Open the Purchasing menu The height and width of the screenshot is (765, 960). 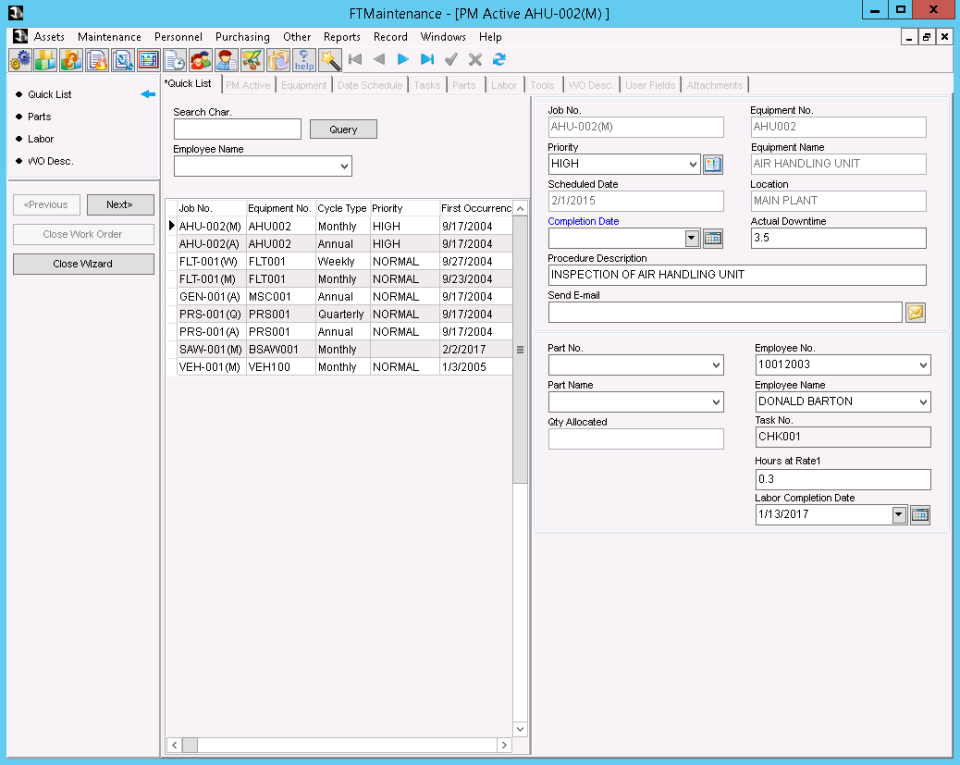point(242,37)
